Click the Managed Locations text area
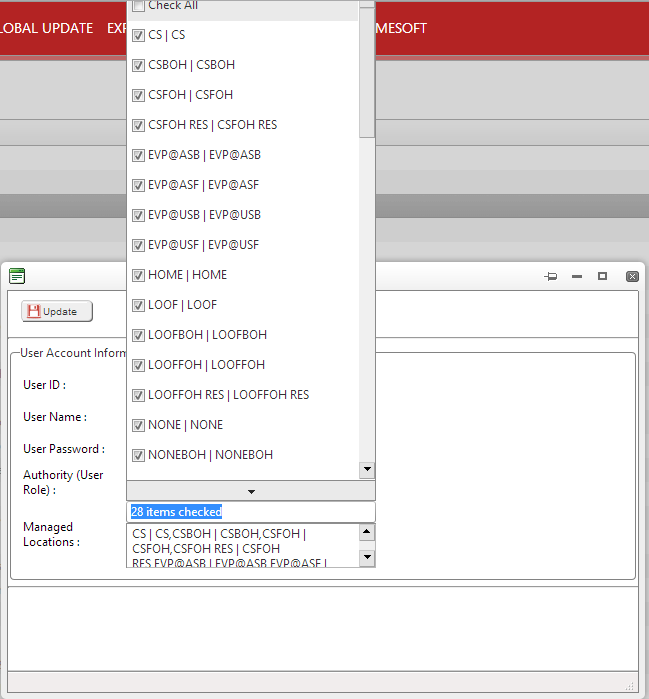 [243, 545]
